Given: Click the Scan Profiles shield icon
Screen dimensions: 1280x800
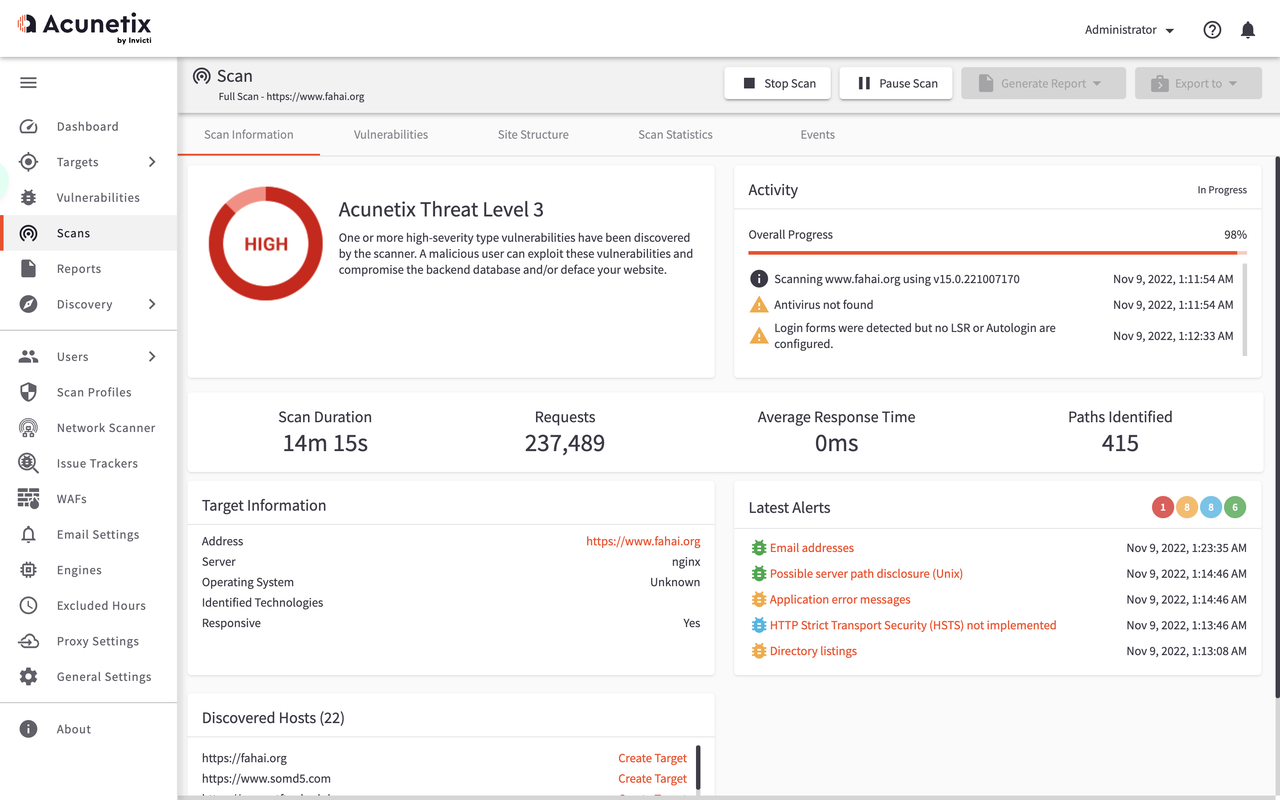Looking at the screenshot, I should coord(28,392).
